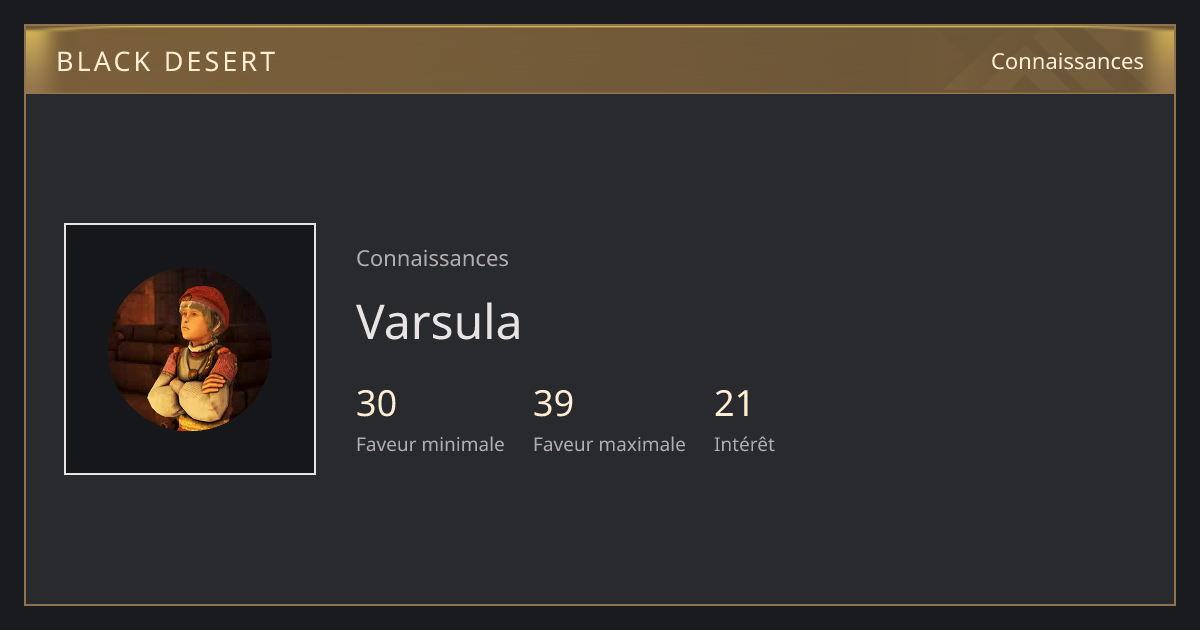Screen dimensions: 1200x630
Task: Click the BLACK DESERT title logo
Action: pyautogui.click(x=166, y=62)
